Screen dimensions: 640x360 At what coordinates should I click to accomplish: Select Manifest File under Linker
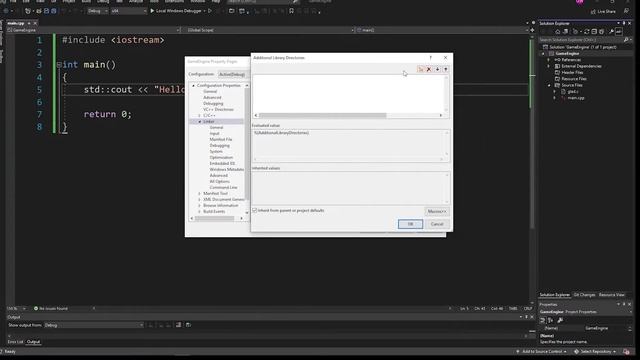221,140
